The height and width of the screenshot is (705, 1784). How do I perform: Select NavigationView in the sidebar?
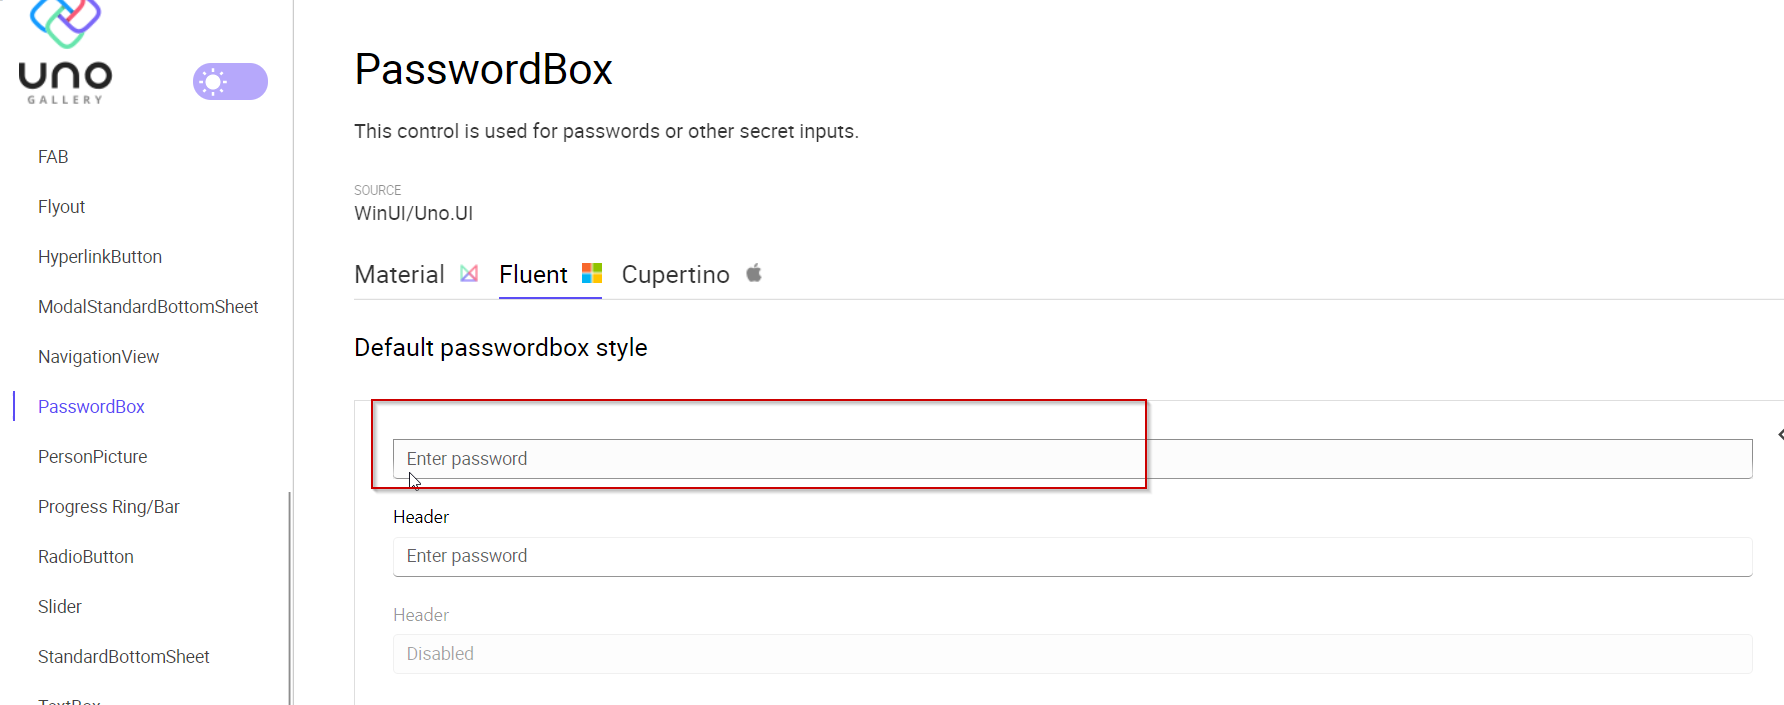(98, 356)
